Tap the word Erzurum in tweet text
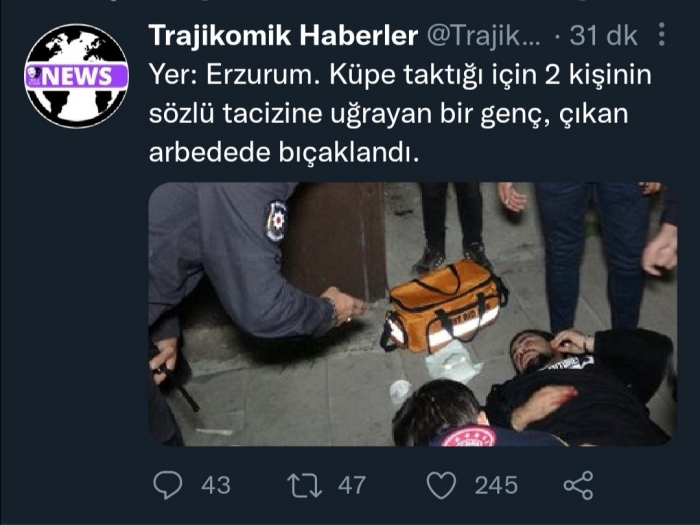The height and width of the screenshot is (525, 700). pyautogui.click(x=263, y=75)
